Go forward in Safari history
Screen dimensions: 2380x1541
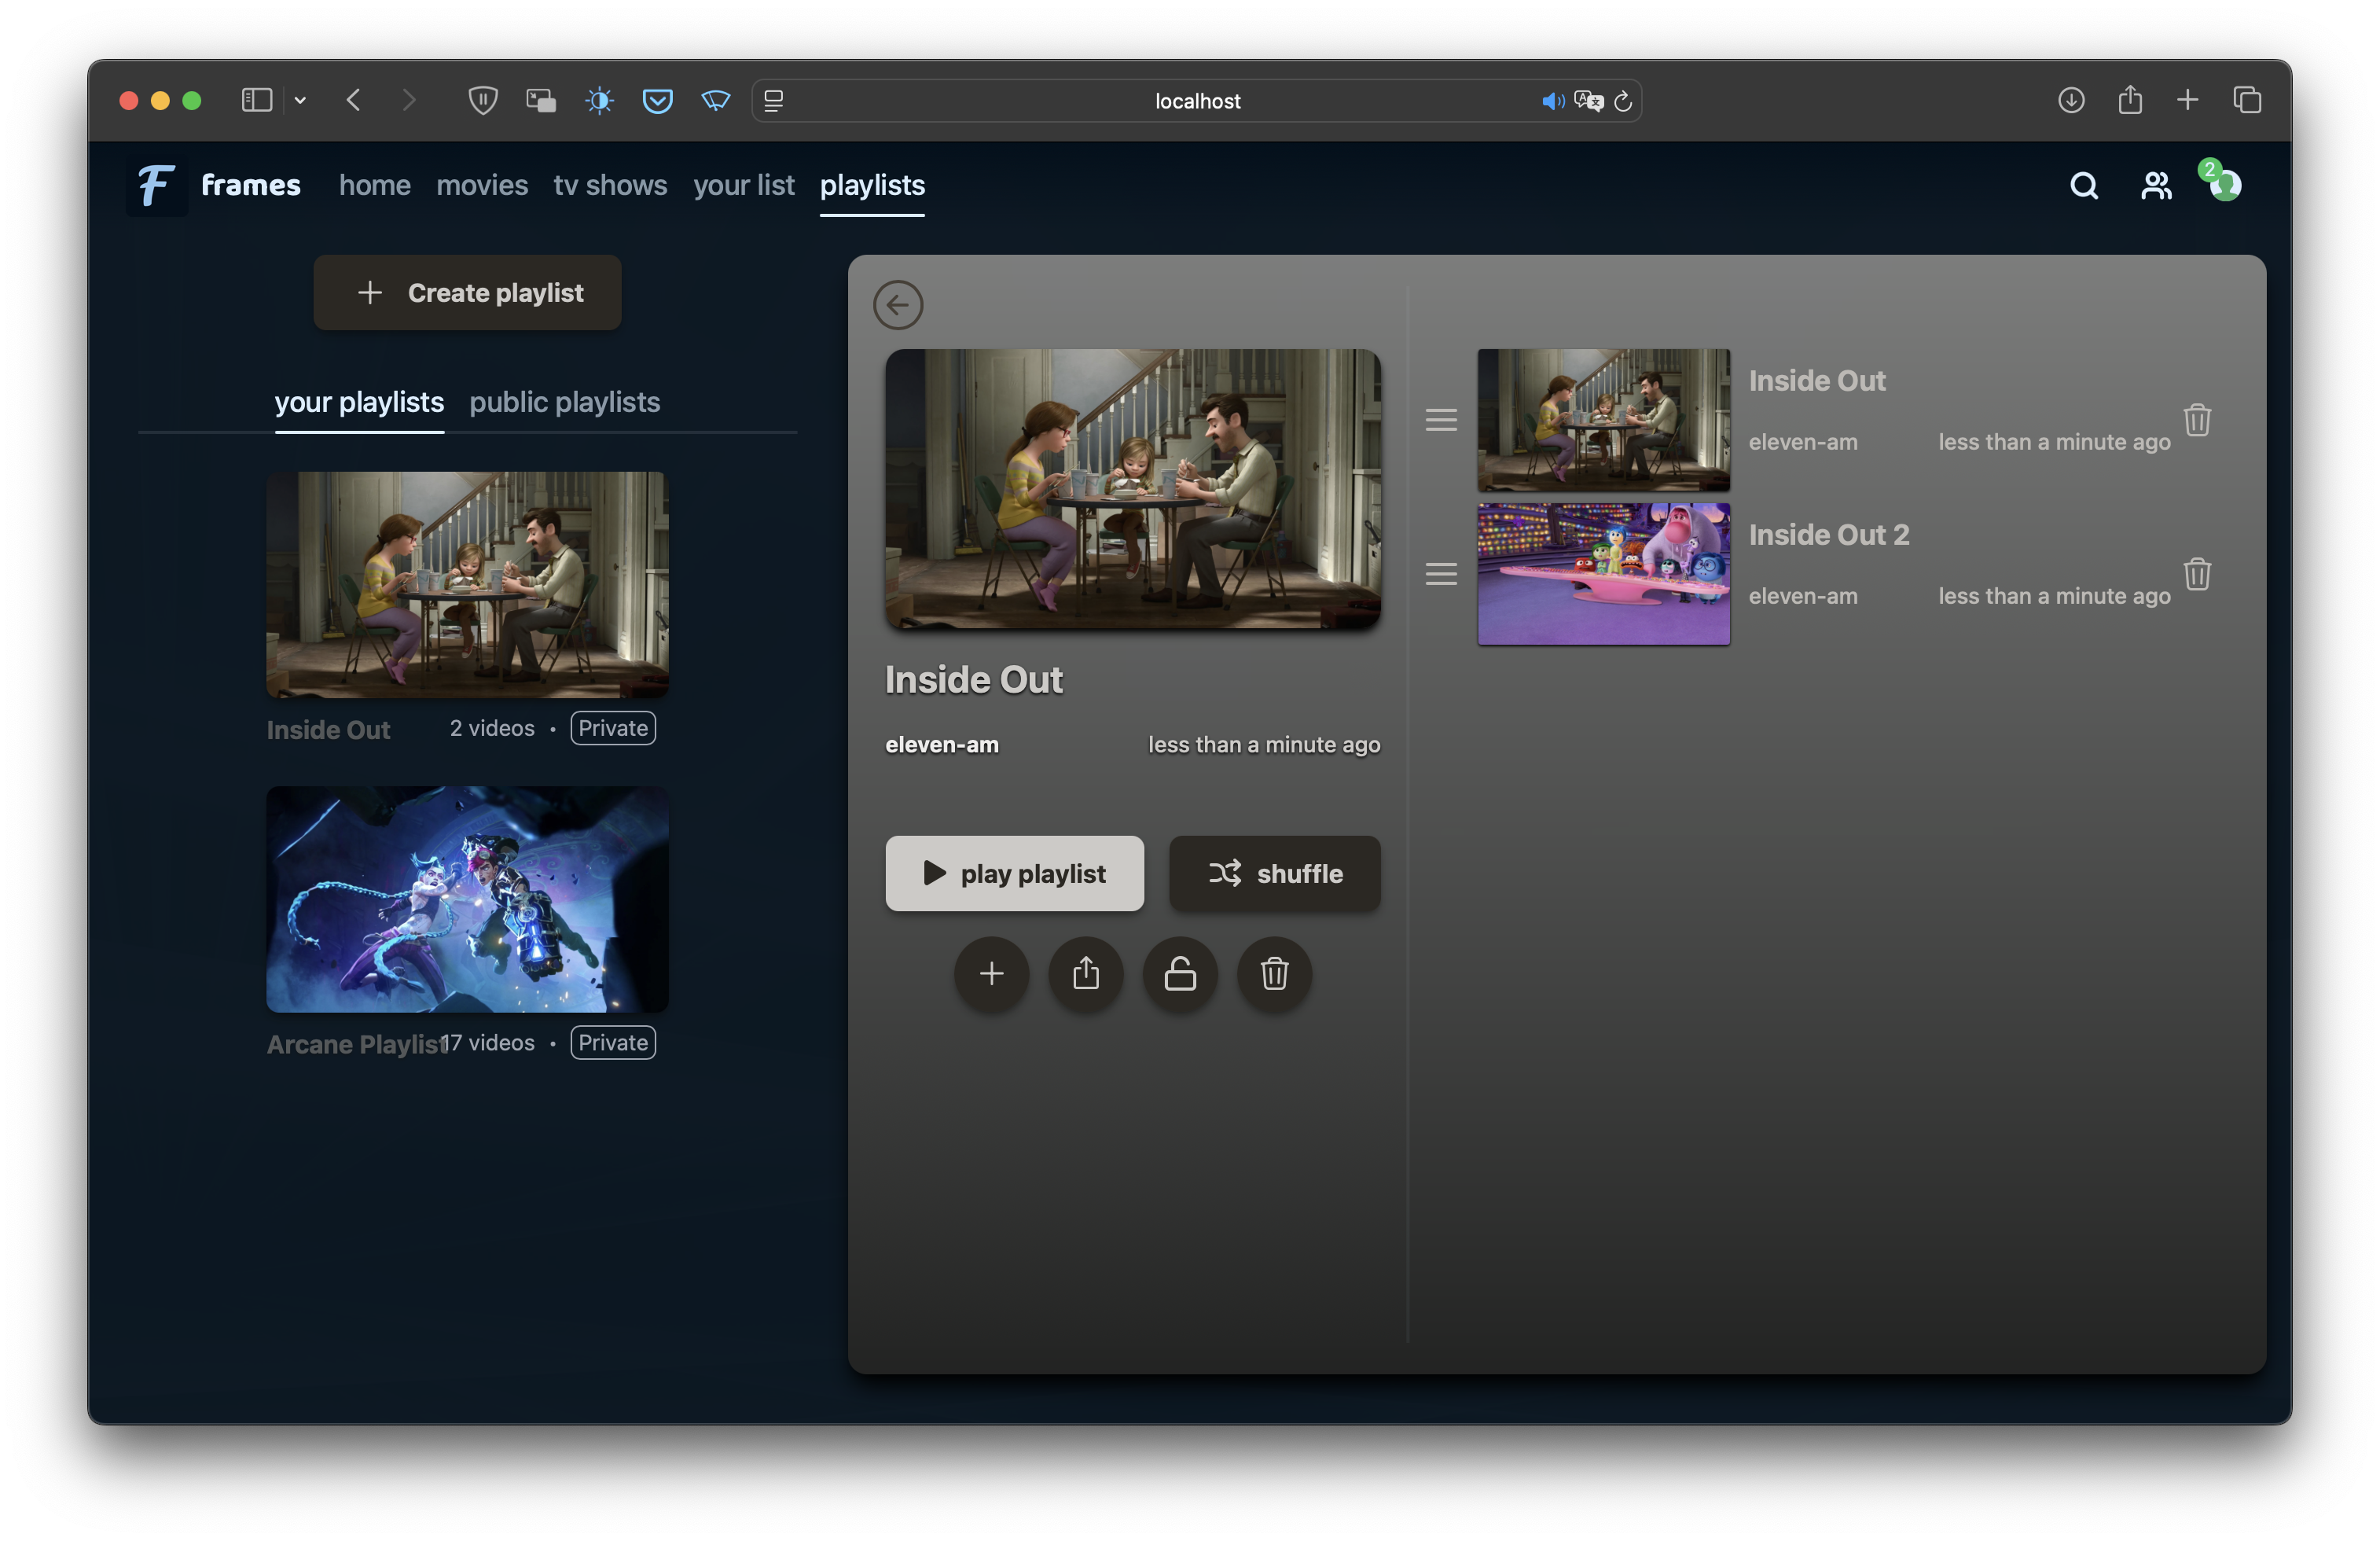tap(408, 100)
